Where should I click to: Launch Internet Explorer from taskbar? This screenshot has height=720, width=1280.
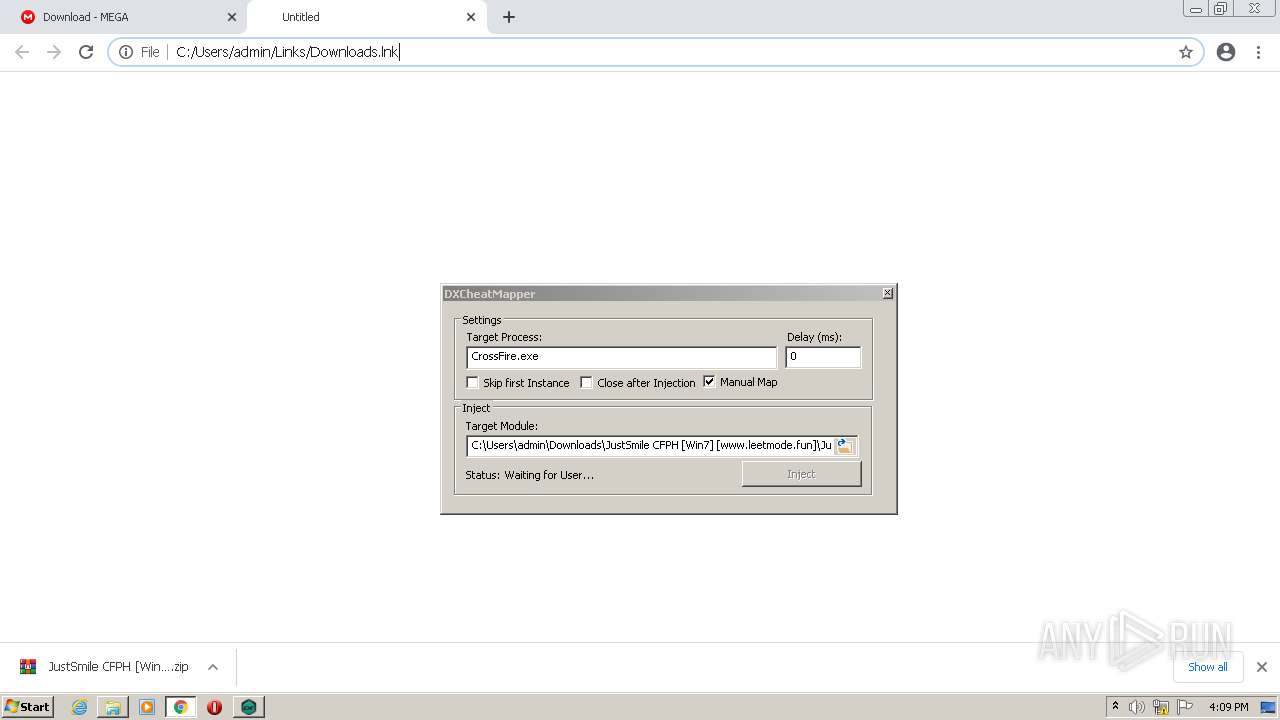pyautogui.click(x=79, y=707)
